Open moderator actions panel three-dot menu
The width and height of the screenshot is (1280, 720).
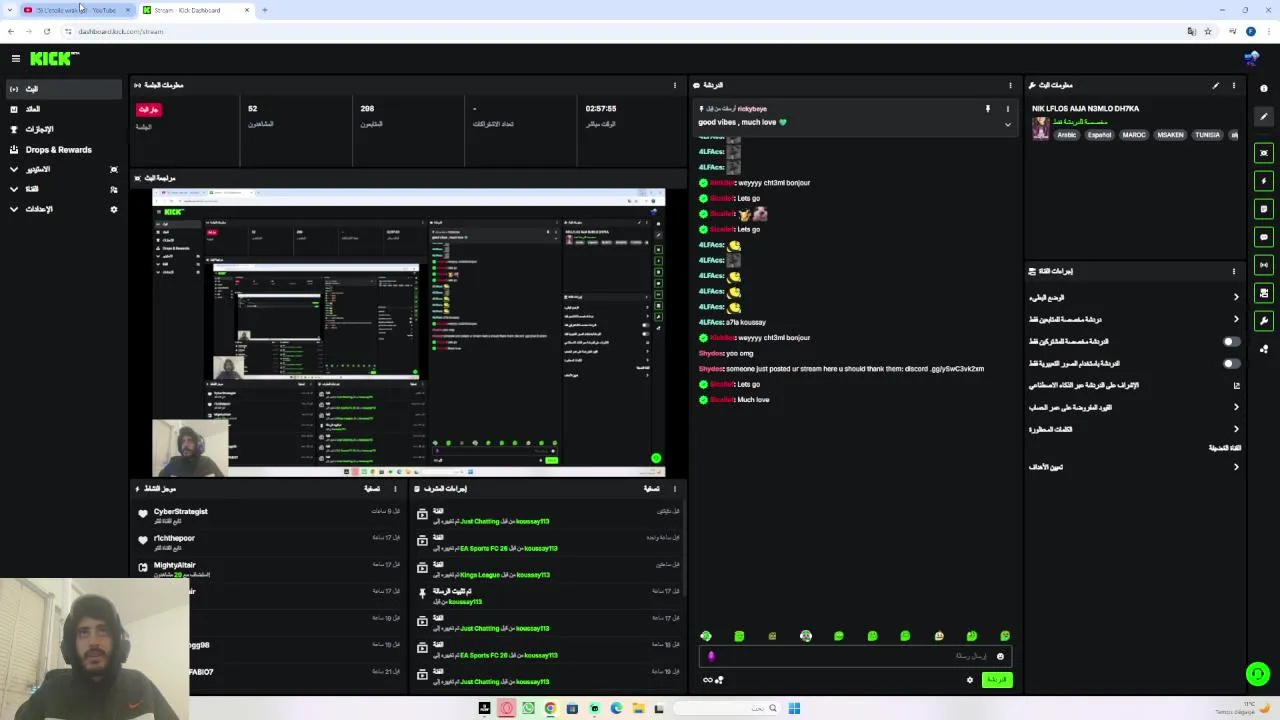click(x=675, y=489)
